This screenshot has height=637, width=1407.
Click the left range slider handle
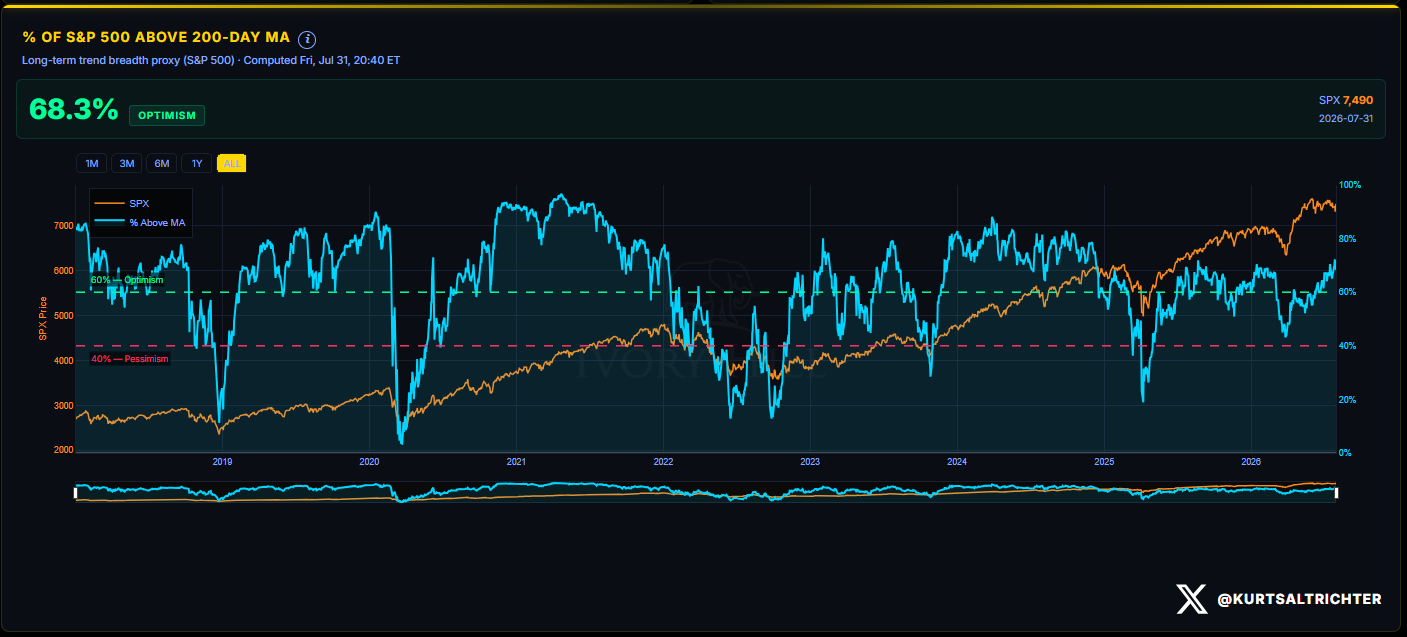[75, 492]
